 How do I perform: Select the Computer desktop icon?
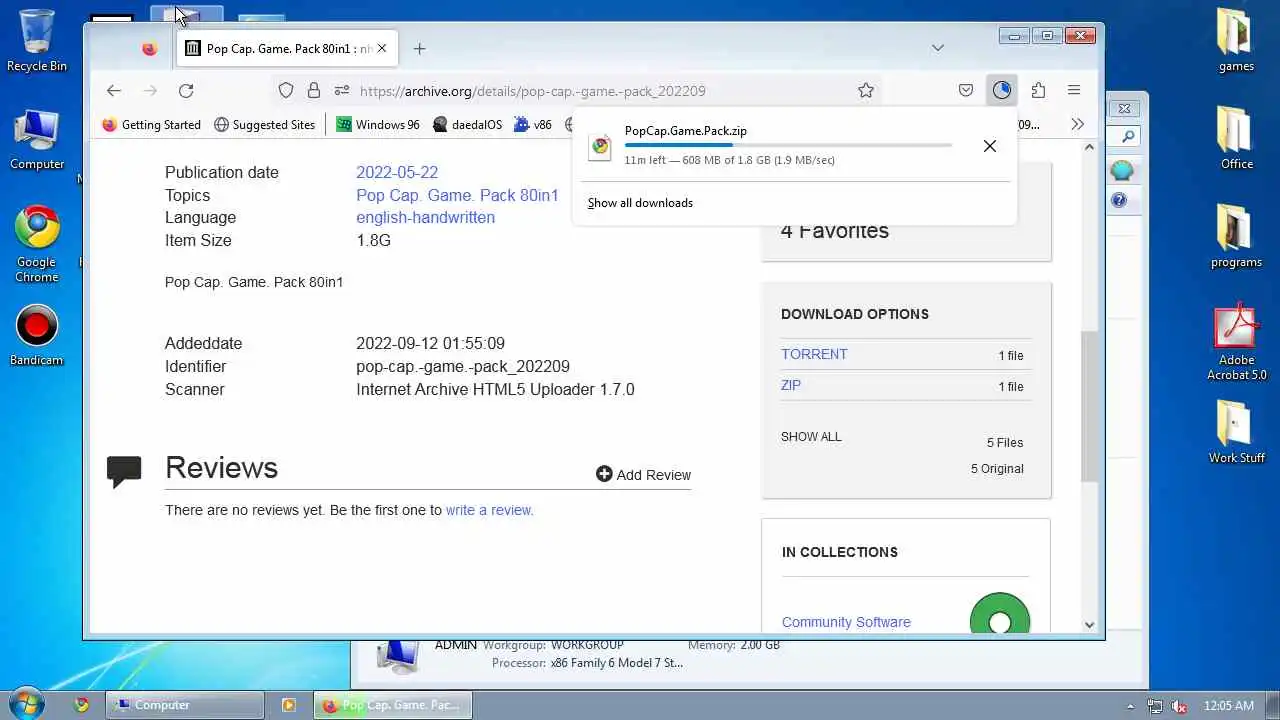coord(37,140)
